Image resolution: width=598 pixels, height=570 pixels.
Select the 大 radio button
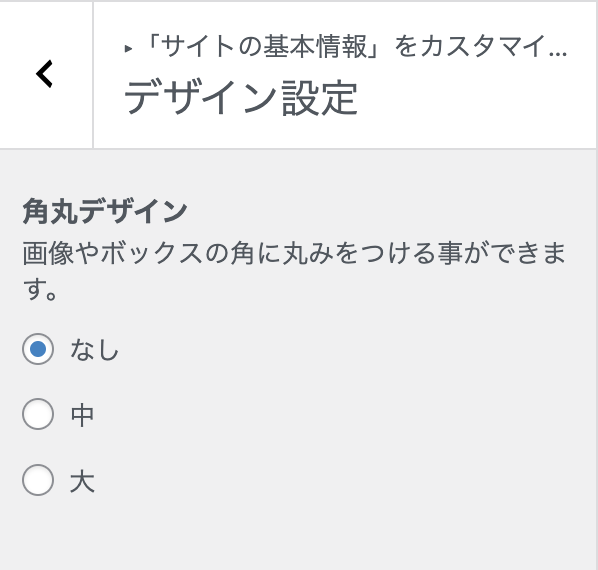click(x=38, y=480)
